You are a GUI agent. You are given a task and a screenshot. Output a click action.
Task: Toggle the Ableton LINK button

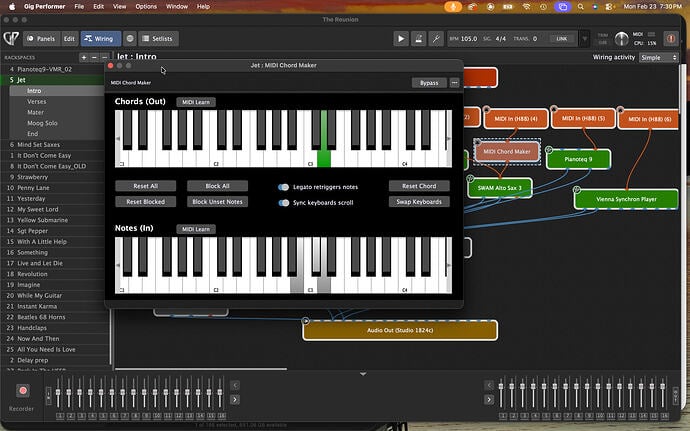pyautogui.click(x=562, y=39)
